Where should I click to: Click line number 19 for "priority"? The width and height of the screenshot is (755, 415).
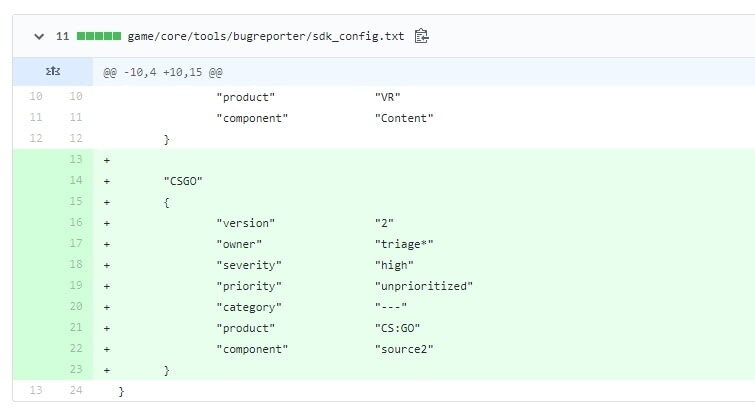pos(76,285)
